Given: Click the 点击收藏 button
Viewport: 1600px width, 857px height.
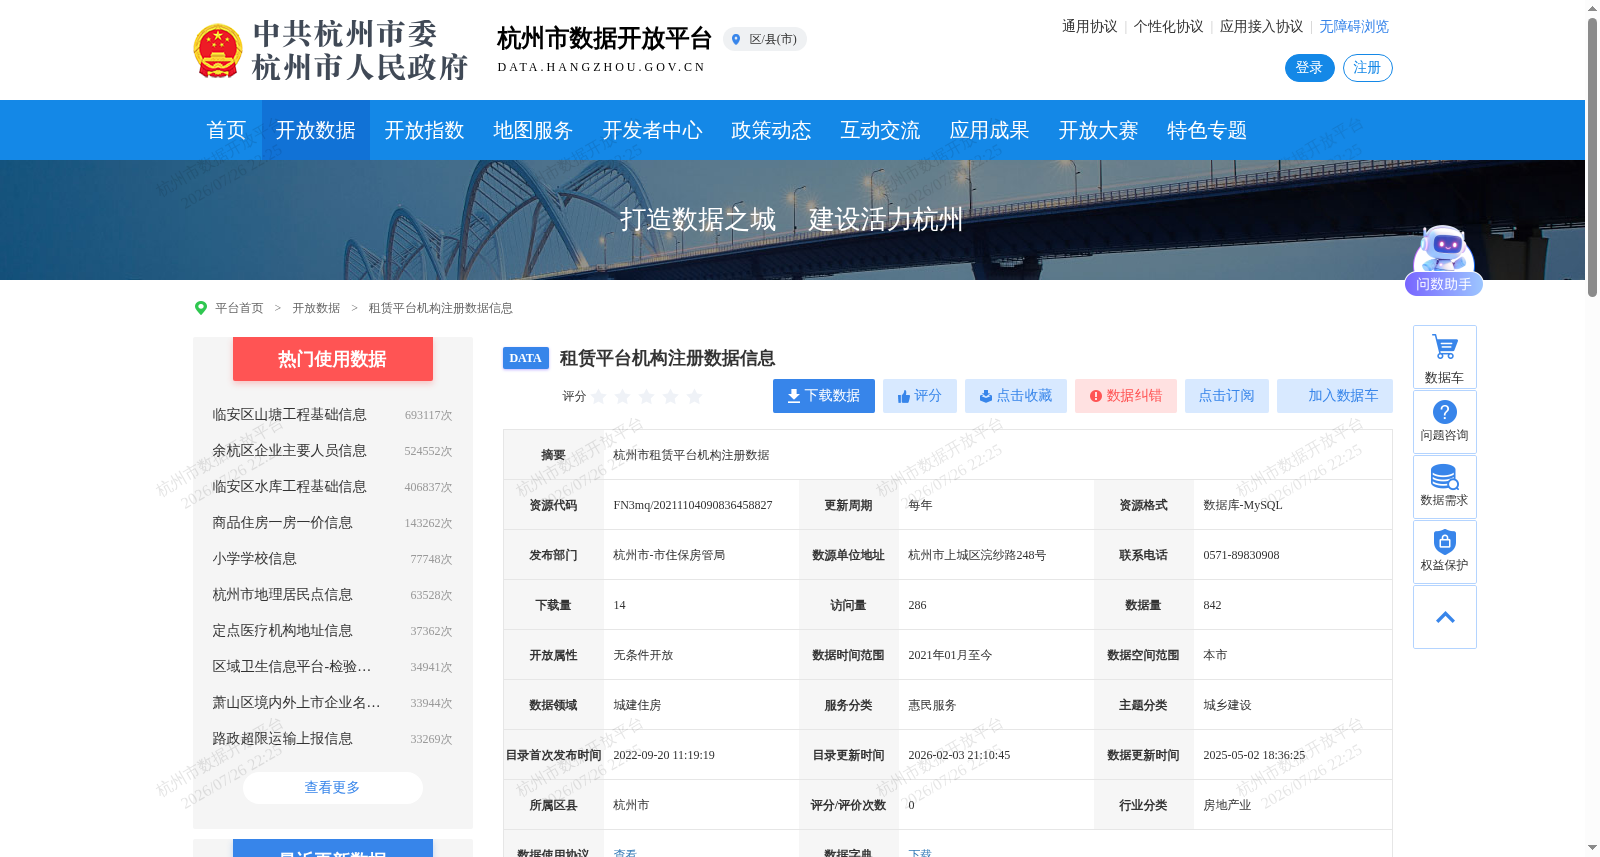Looking at the screenshot, I should click(x=1016, y=396).
